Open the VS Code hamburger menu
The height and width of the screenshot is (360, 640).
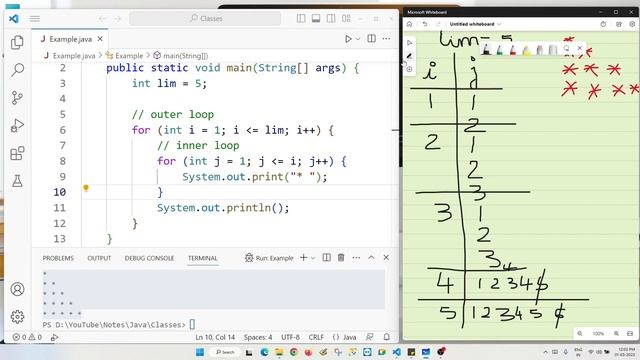click(x=35, y=18)
